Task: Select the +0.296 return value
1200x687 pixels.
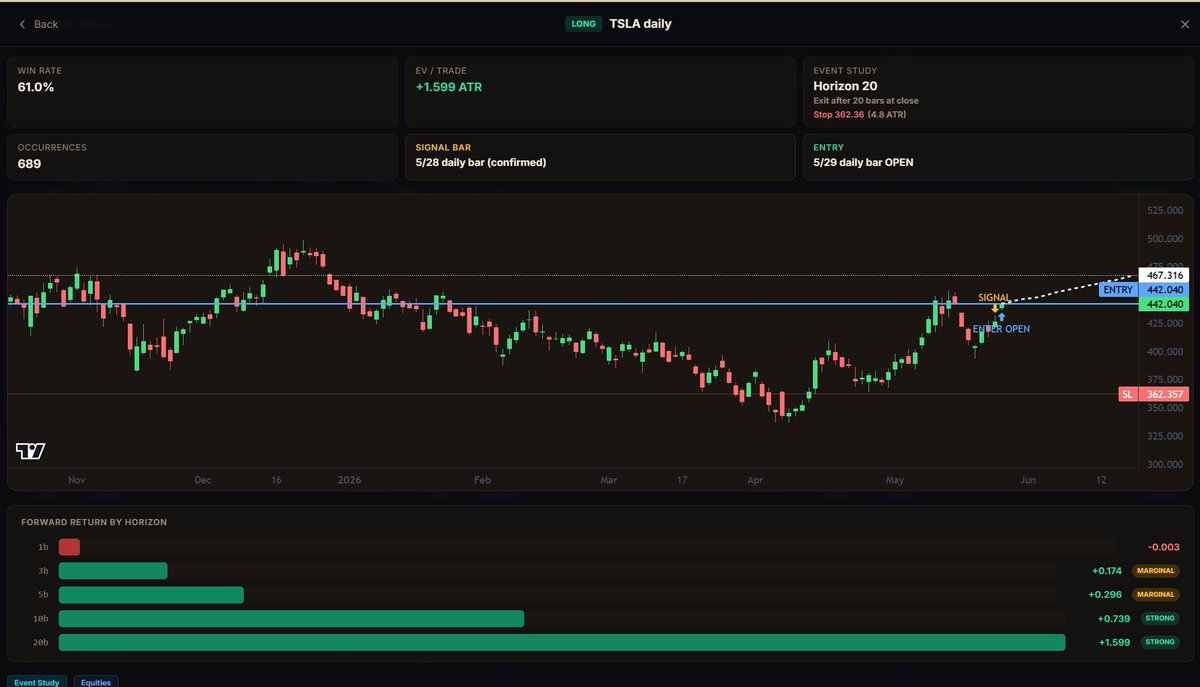Action: pyautogui.click(x=1105, y=595)
